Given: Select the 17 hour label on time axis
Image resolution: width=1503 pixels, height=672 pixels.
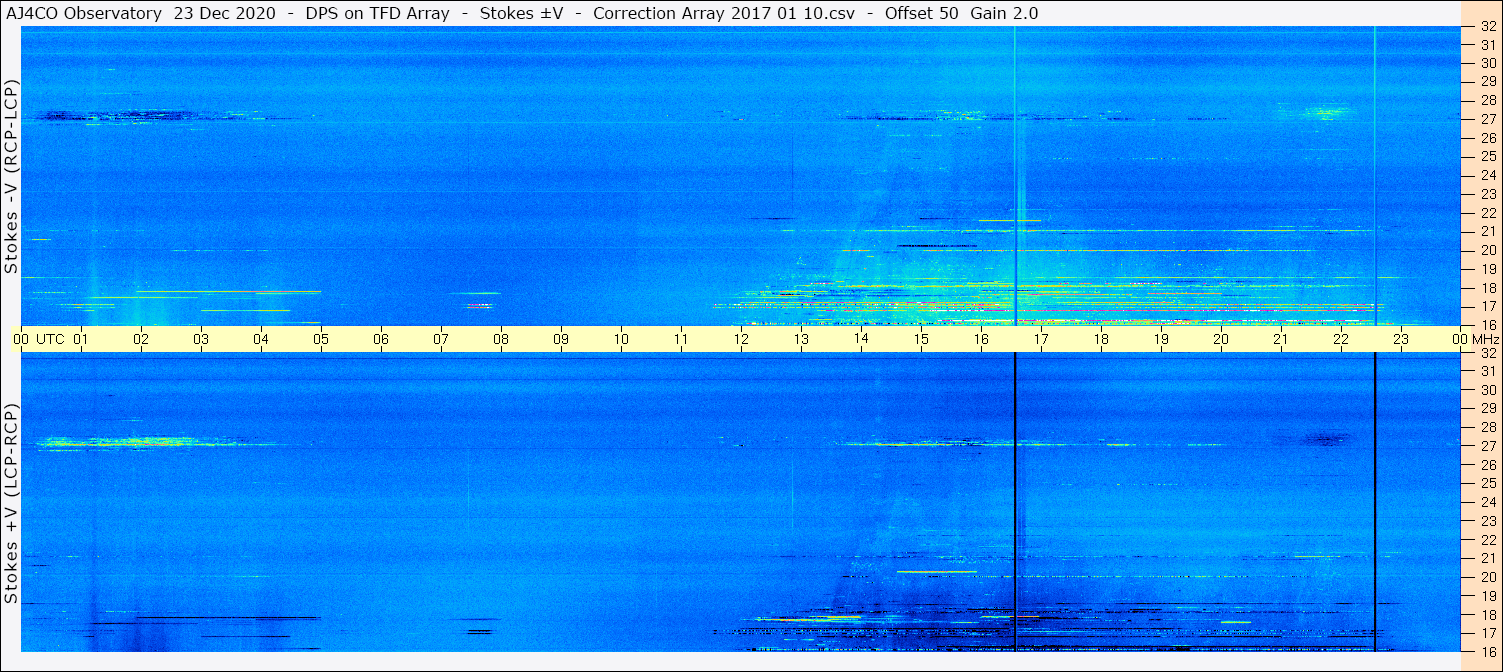Looking at the screenshot, I should point(1041,339).
